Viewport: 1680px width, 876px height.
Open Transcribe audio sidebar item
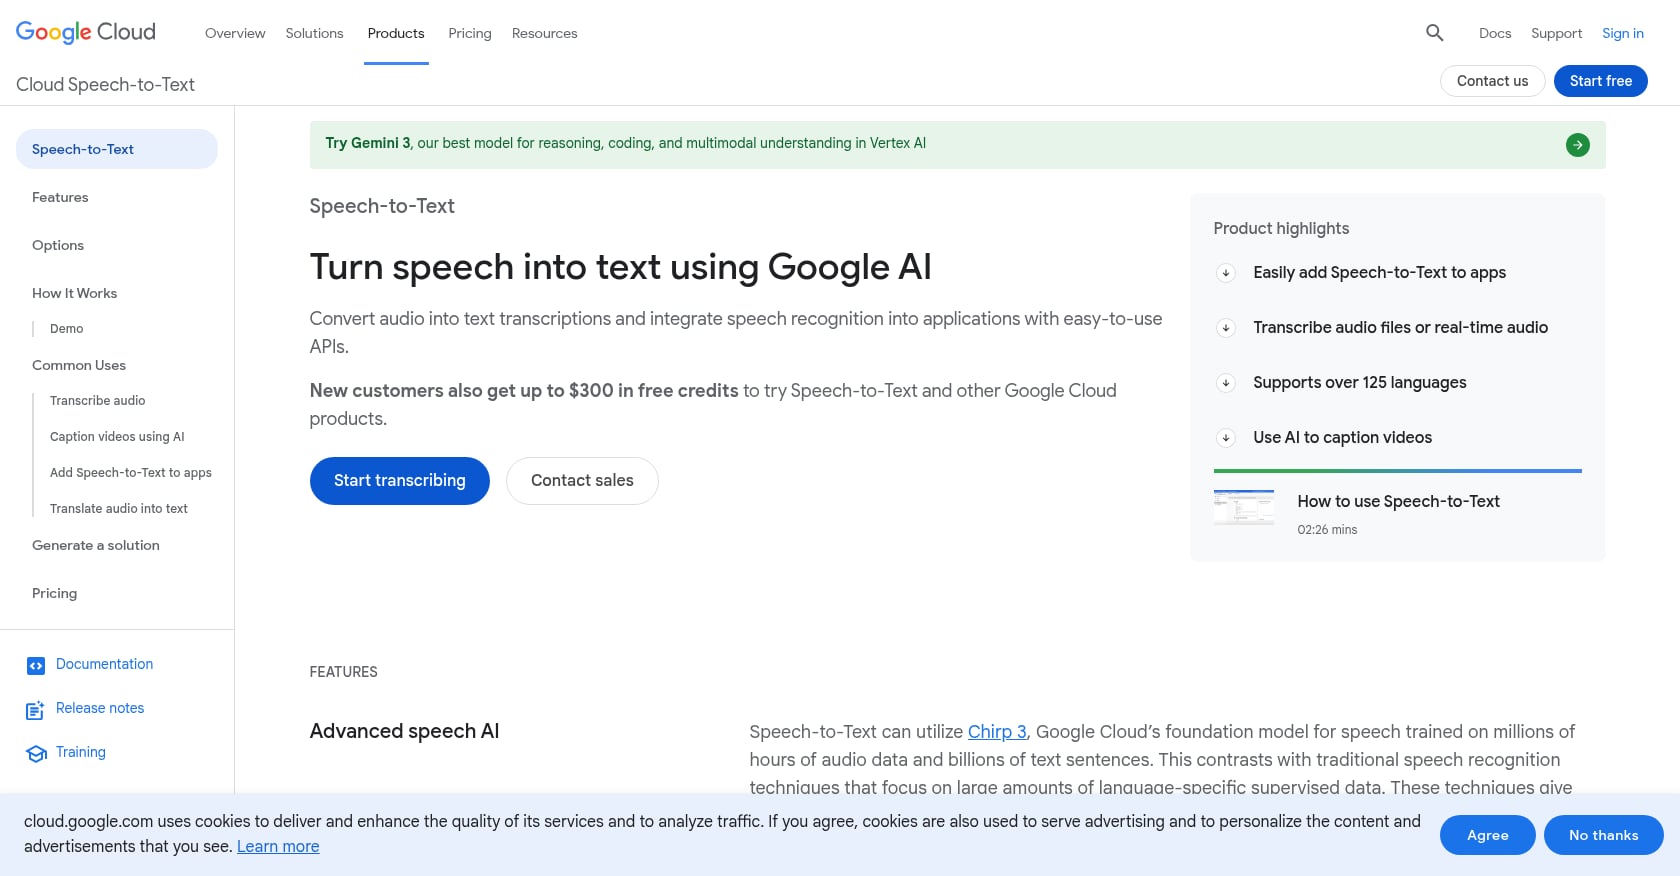(x=97, y=401)
